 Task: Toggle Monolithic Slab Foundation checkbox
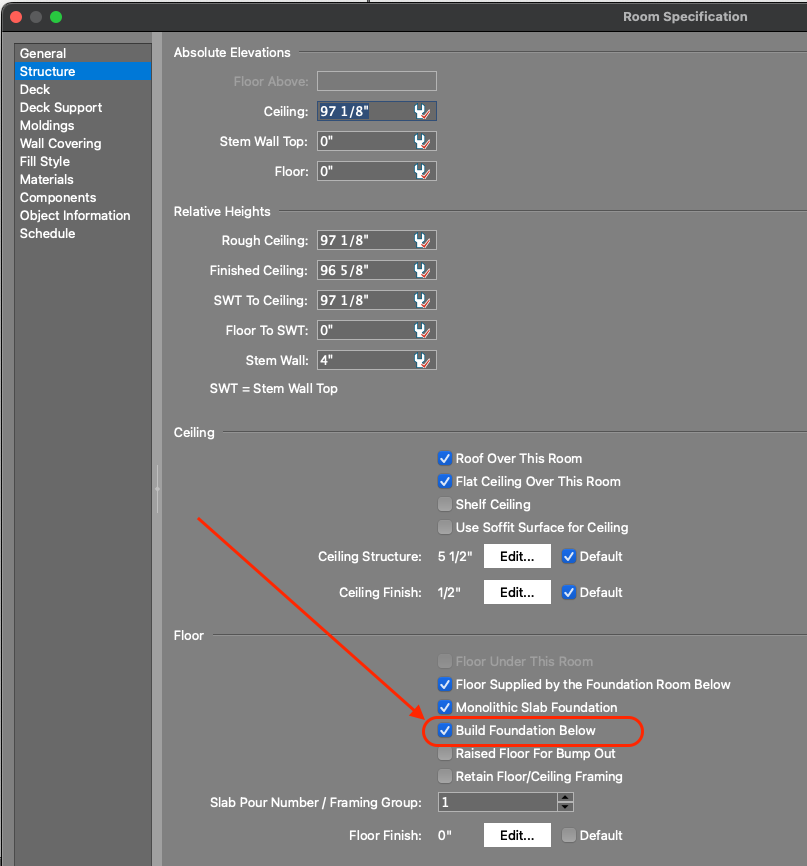pos(445,708)
